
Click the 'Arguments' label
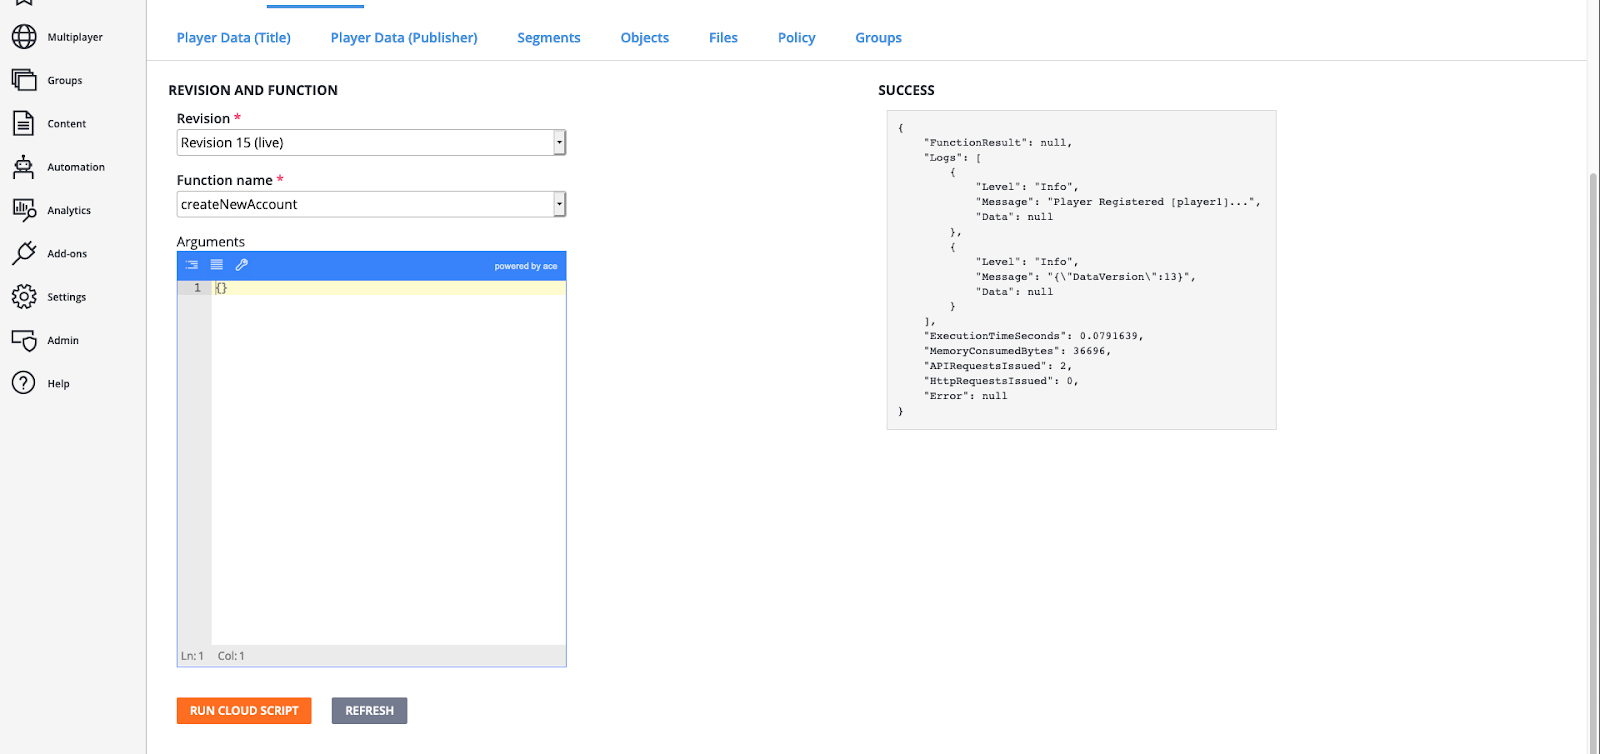[211, 242]
